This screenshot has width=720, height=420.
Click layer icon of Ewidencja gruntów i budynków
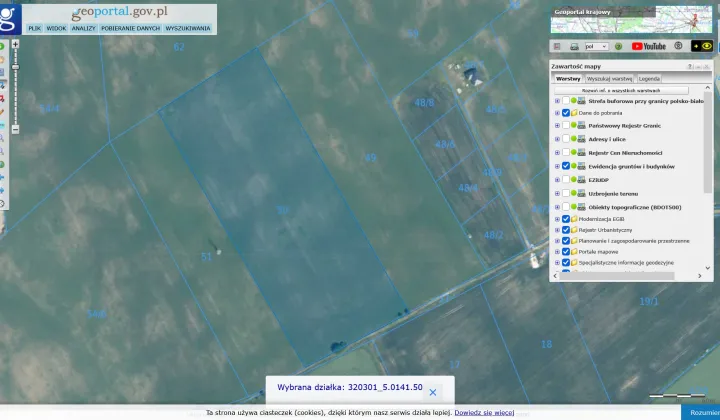[581, 166]
